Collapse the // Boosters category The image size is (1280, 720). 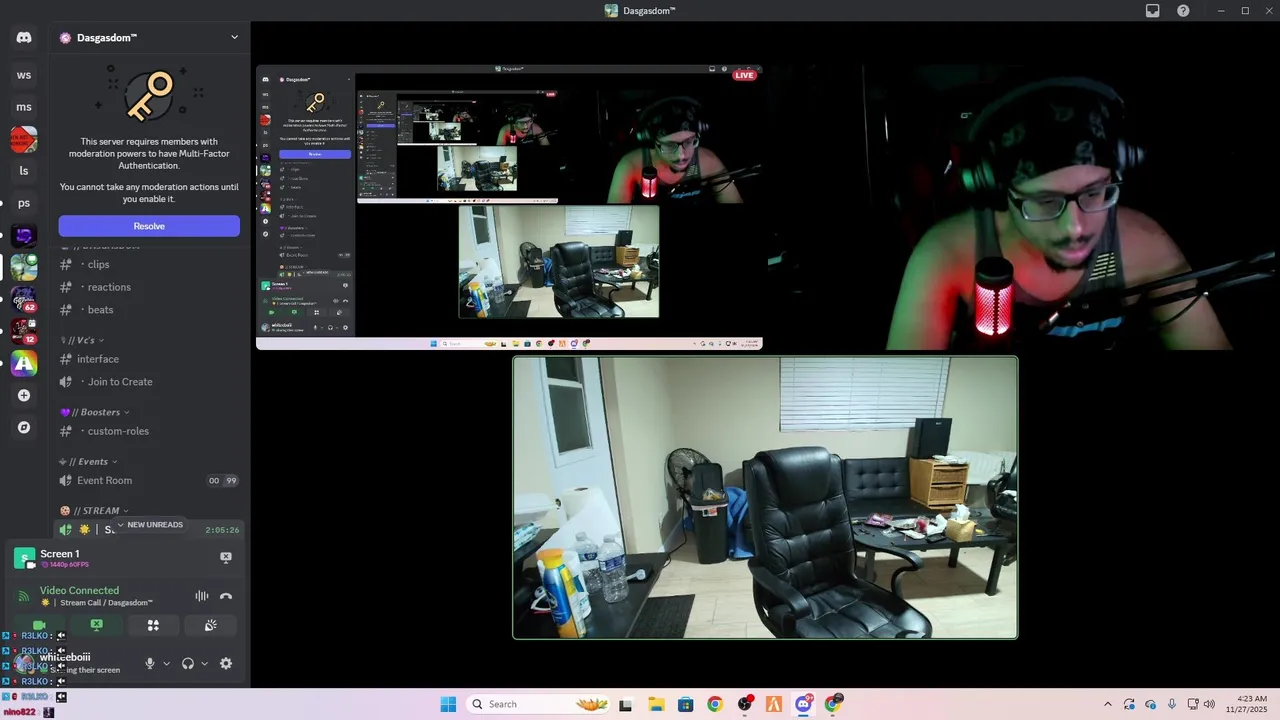pos(94,412)
